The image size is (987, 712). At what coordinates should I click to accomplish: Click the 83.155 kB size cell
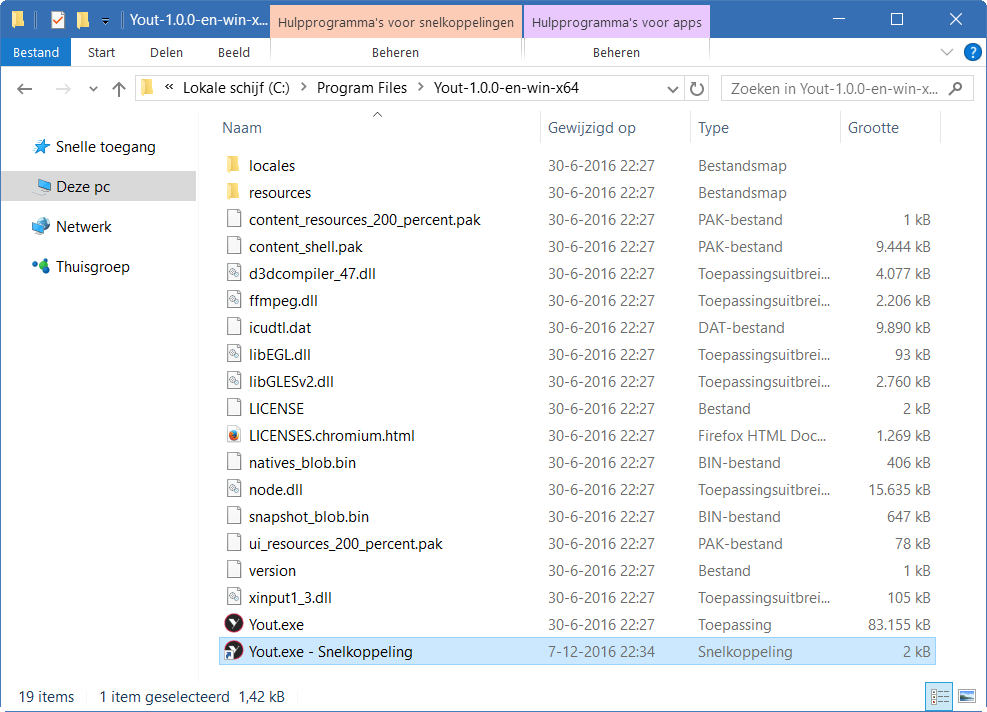click(899, 624)
